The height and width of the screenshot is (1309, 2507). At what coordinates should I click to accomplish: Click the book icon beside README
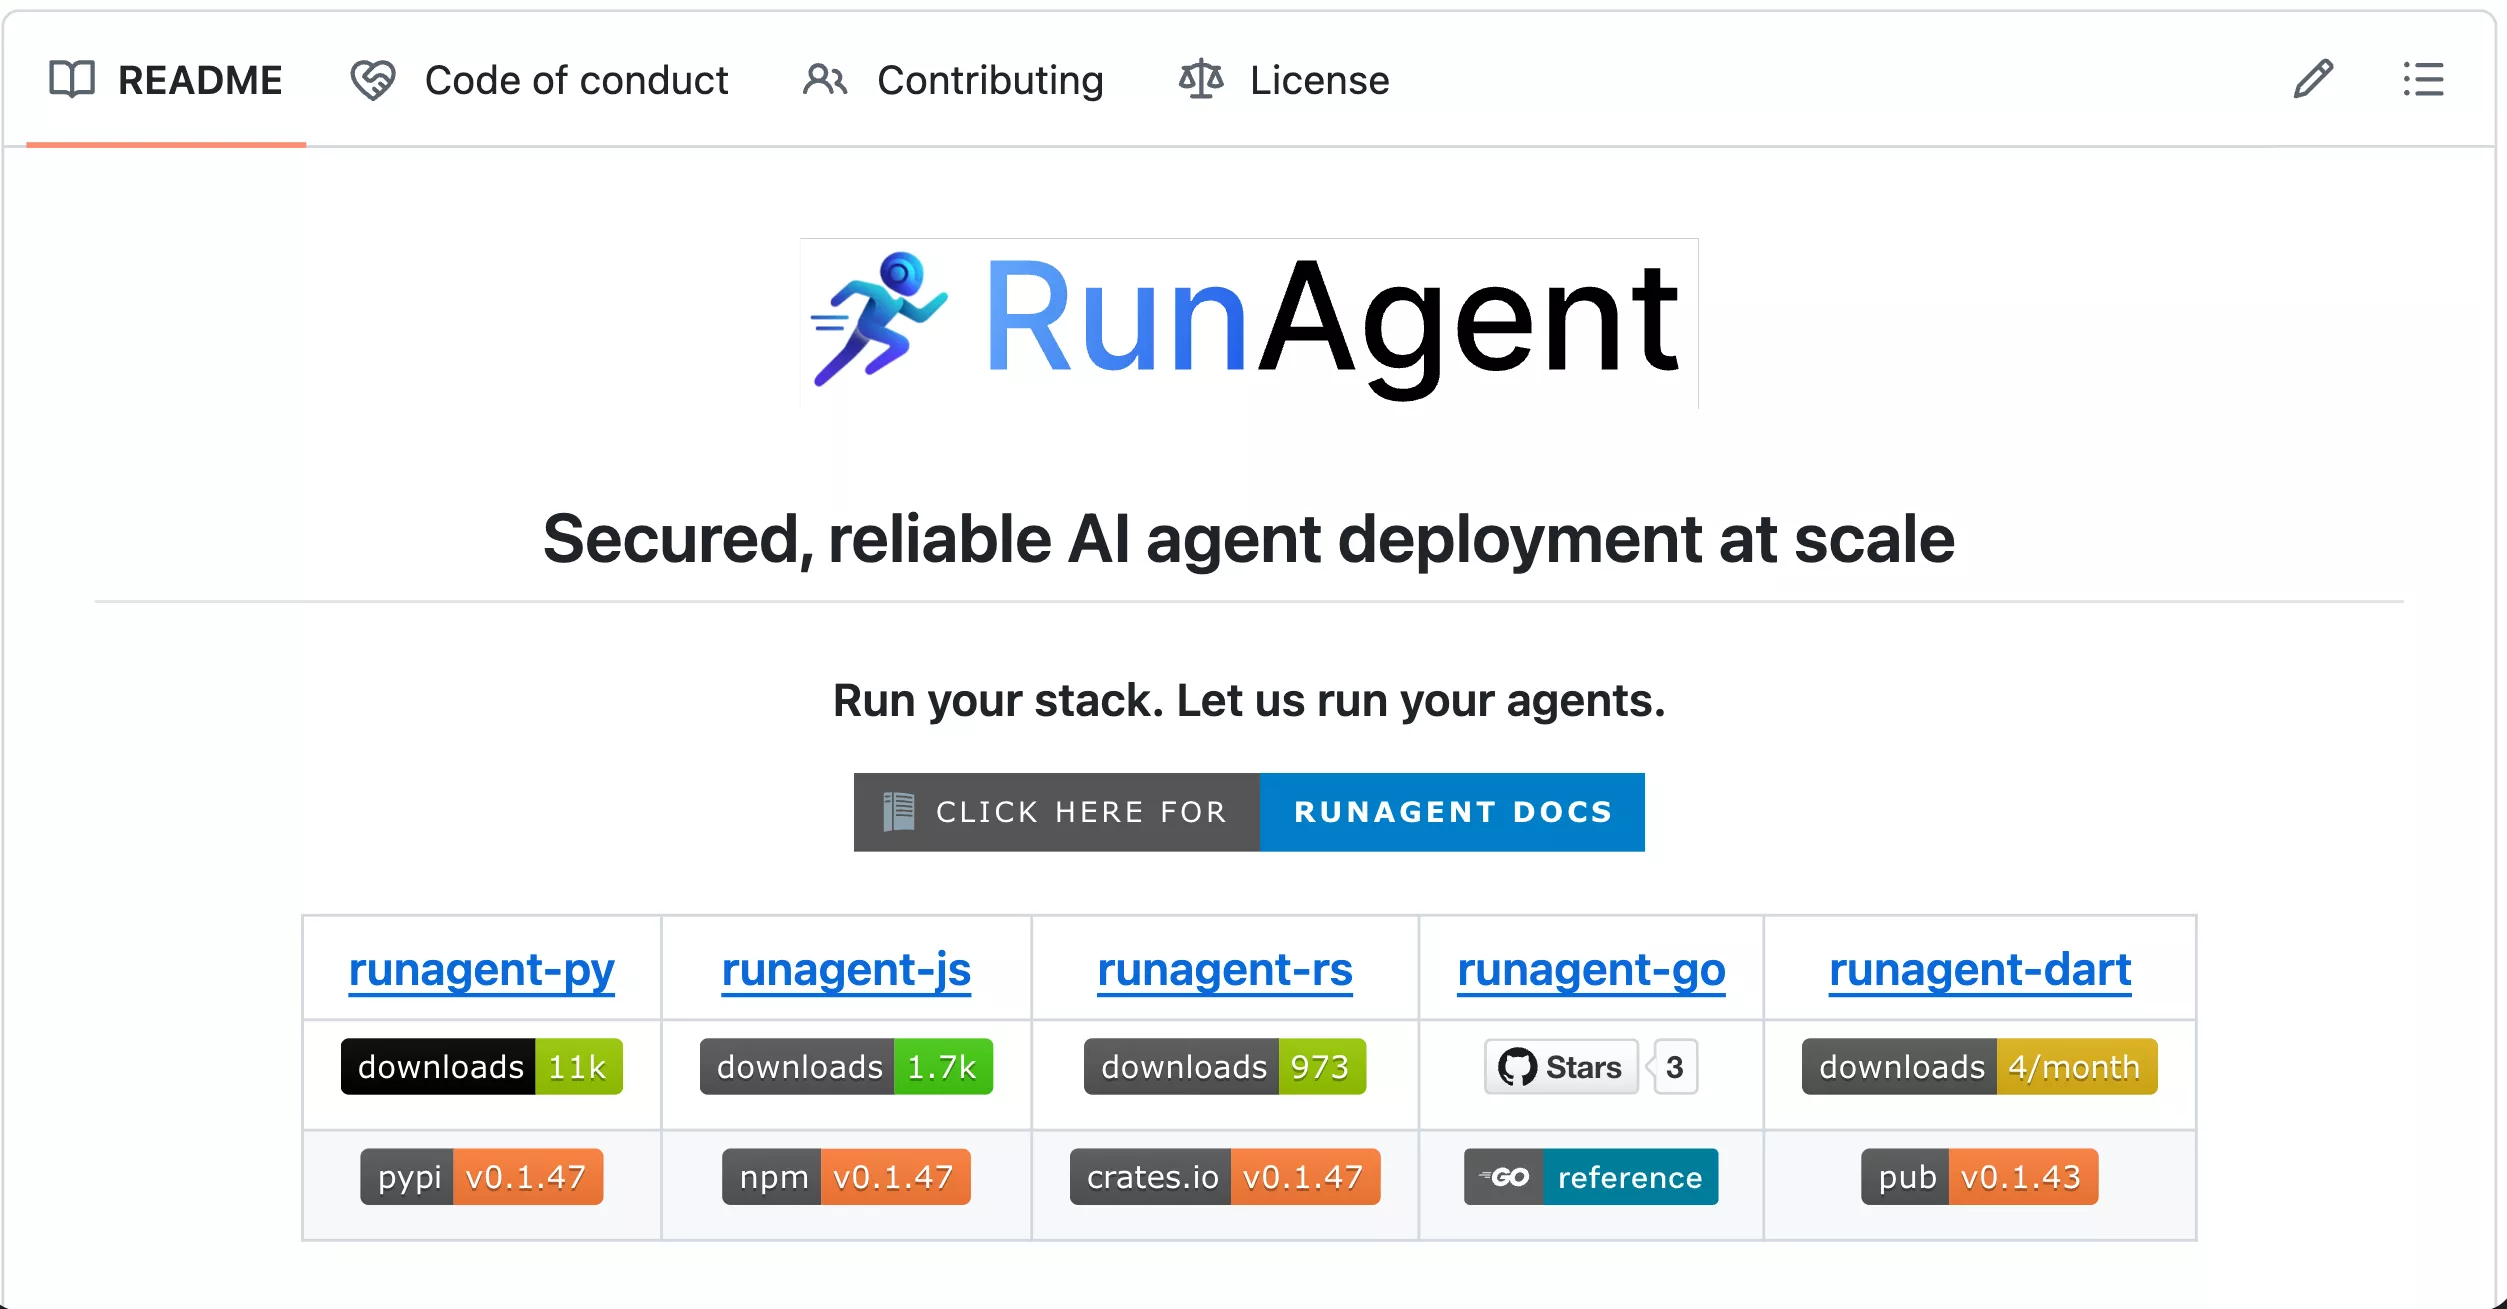[73, 79]
